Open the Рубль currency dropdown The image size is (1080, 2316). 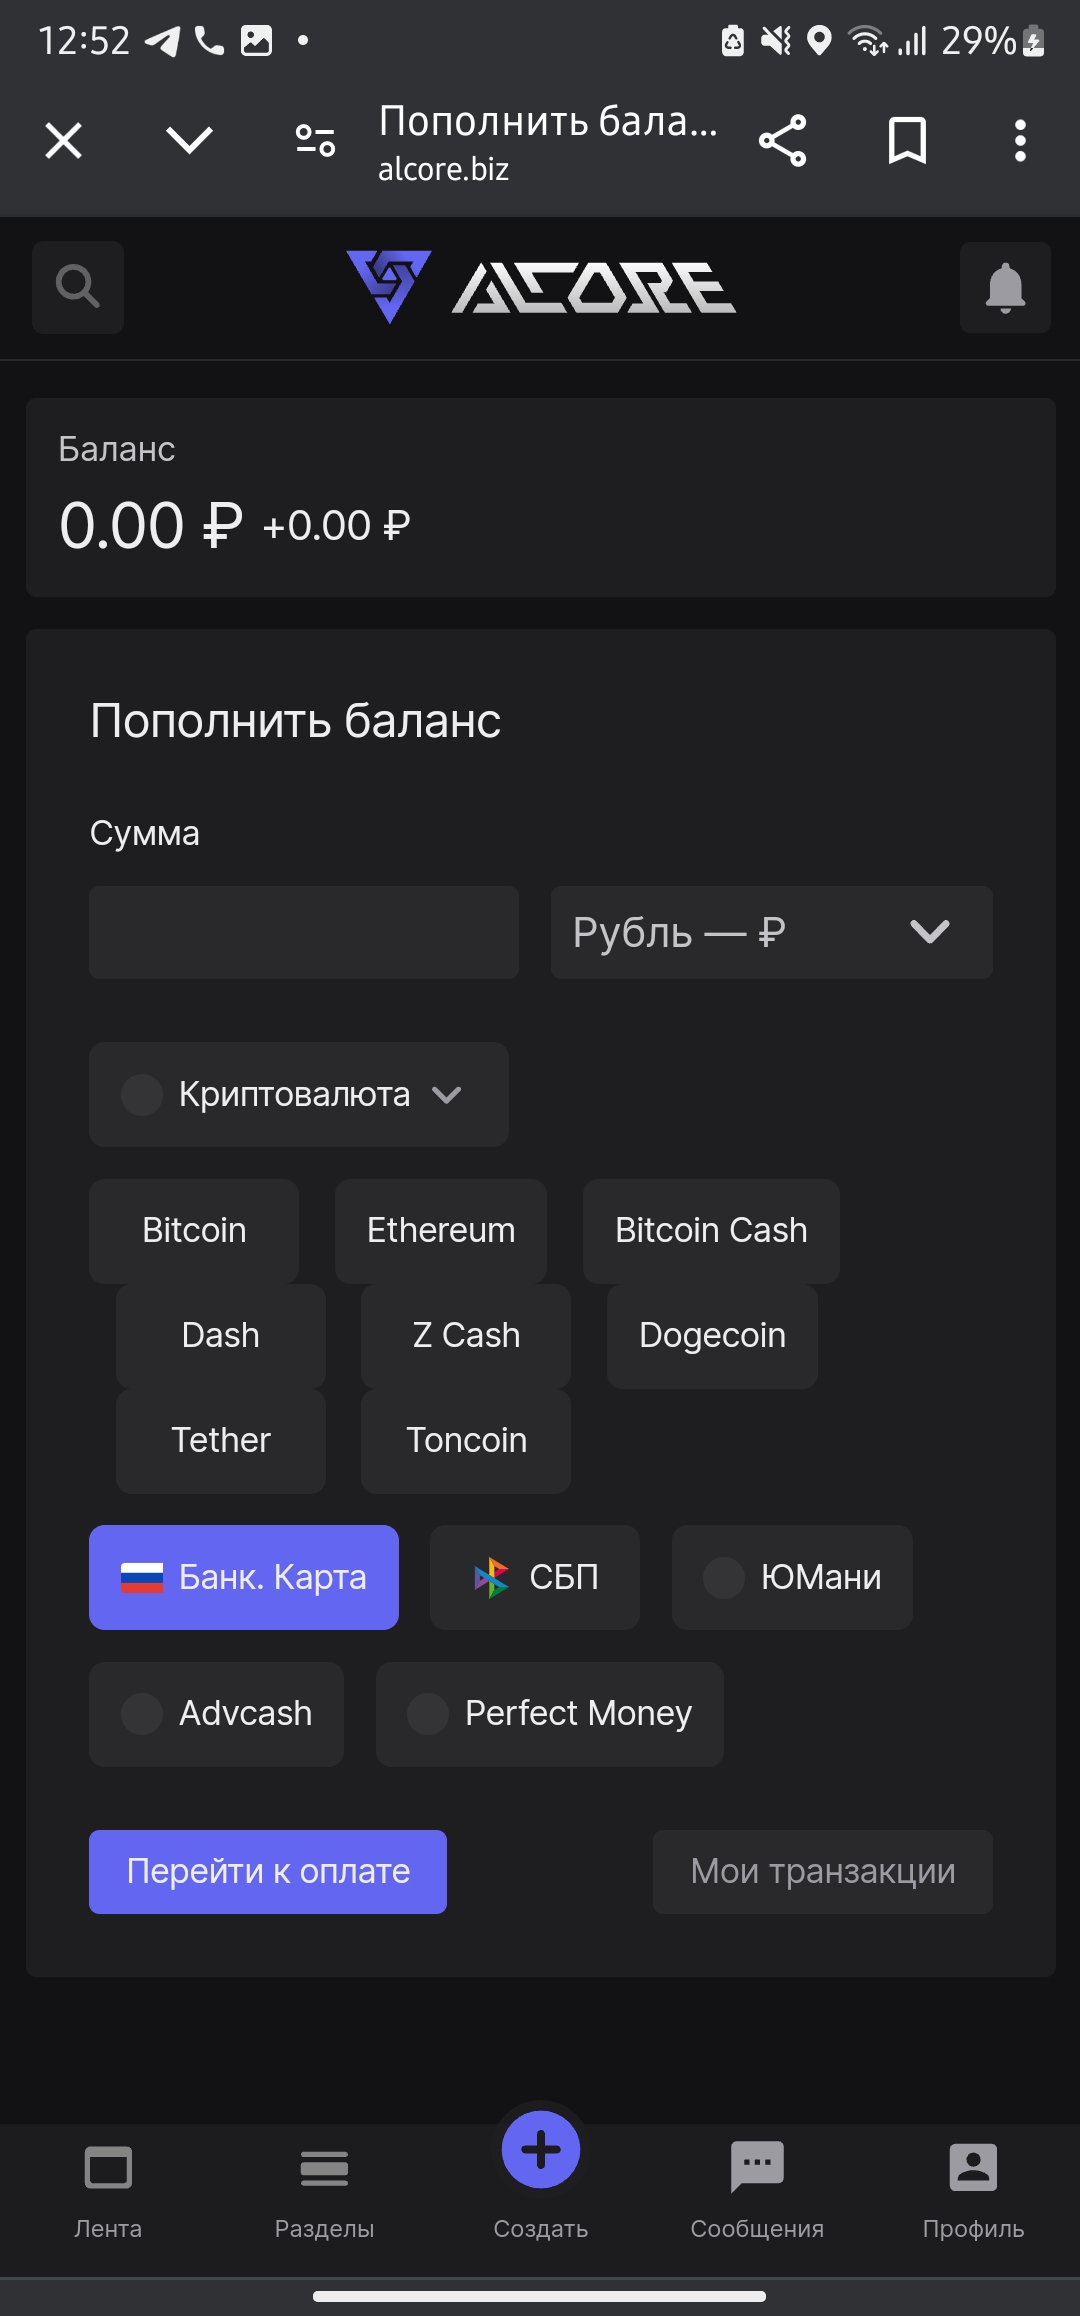click(x=771, y=932)
